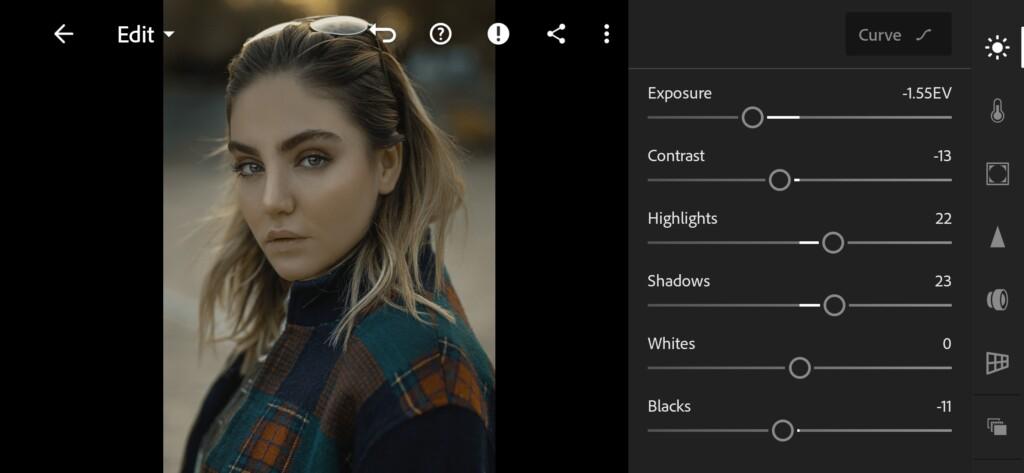Open the Detail triangle panel icon
The image size is (1024, 473).
click(997, 236)
